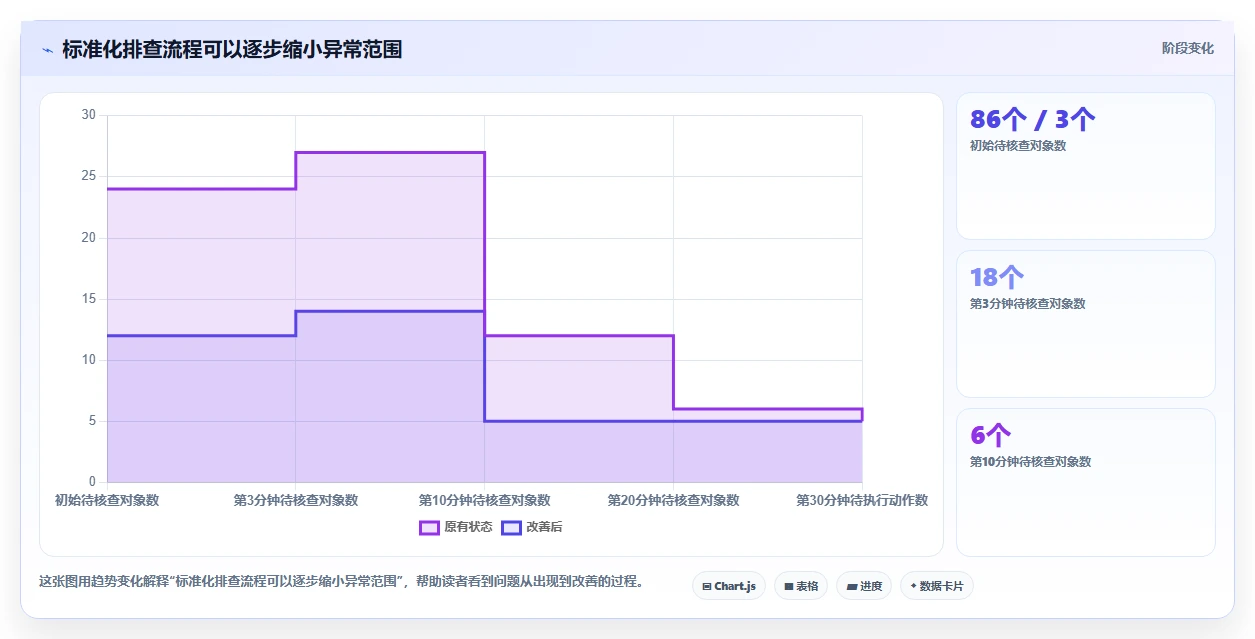Click the 进度 tag

(x=864, y=586)
